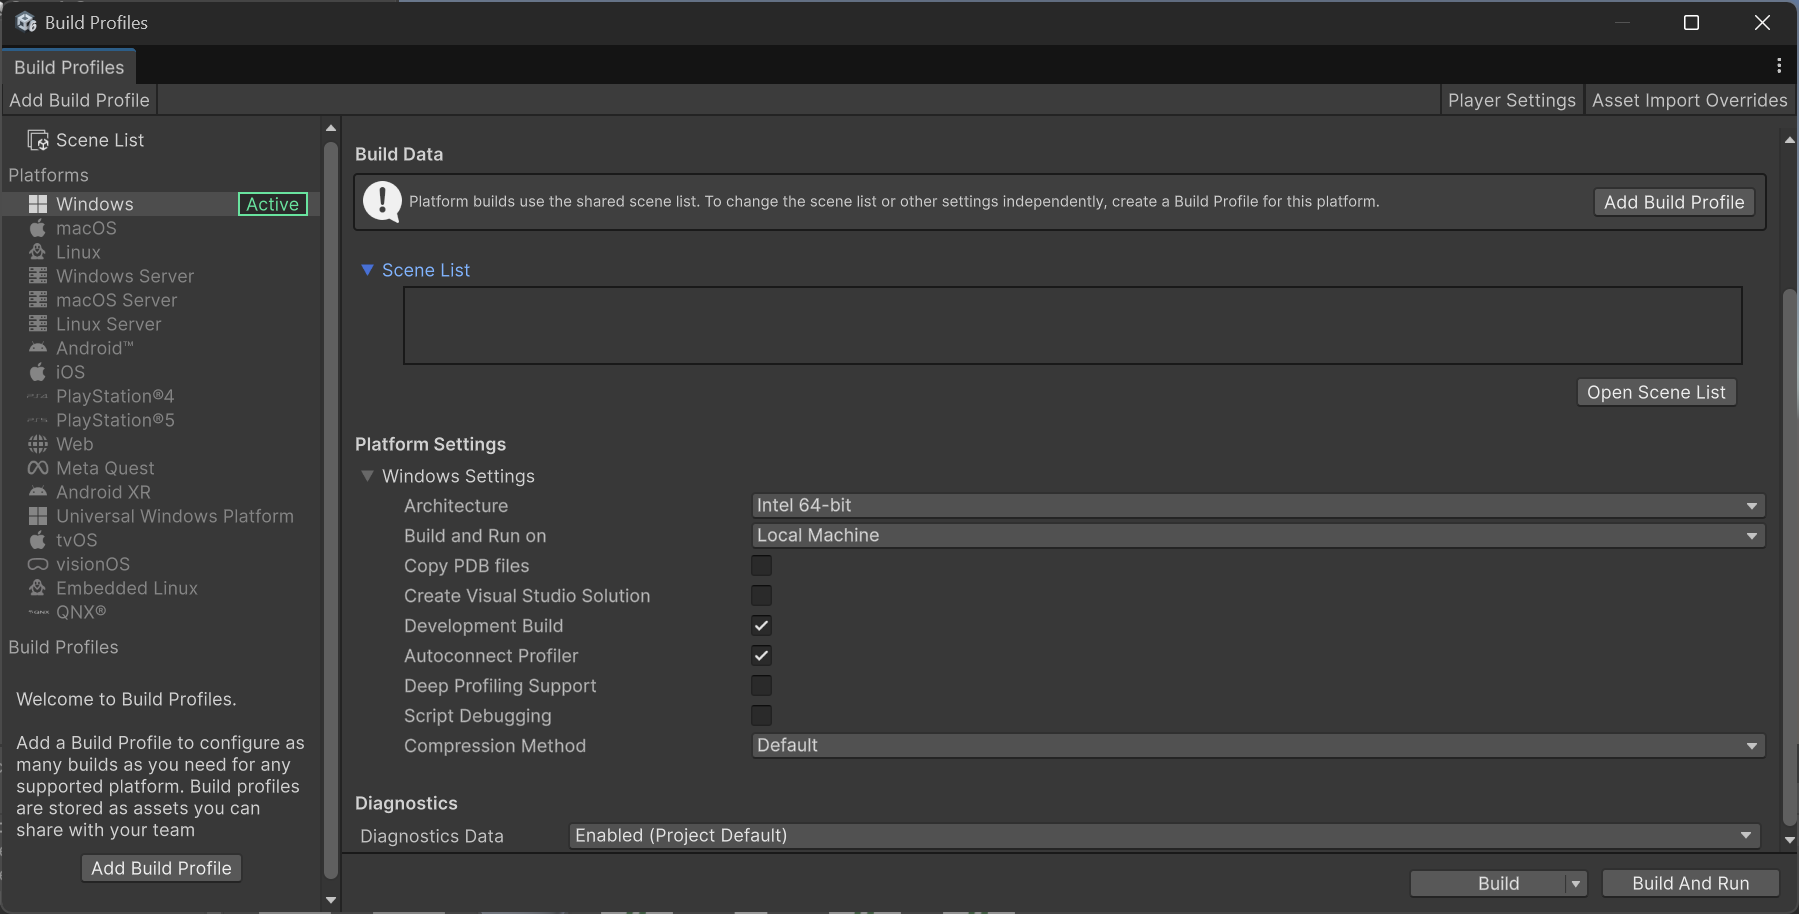This screenshot has width=1799, height=914.
Task: Click the platform list vertical scrollbar
Action: click(x=331, y=510)
